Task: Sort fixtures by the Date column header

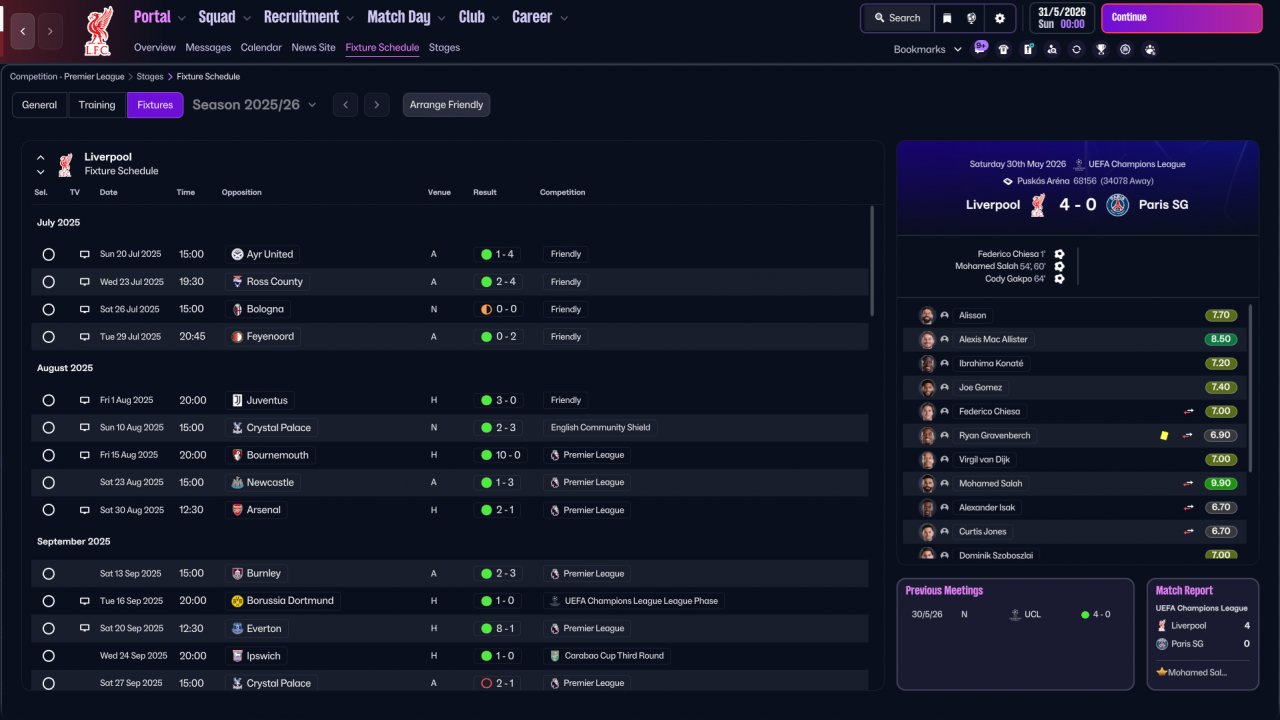Action: [108, 192]
